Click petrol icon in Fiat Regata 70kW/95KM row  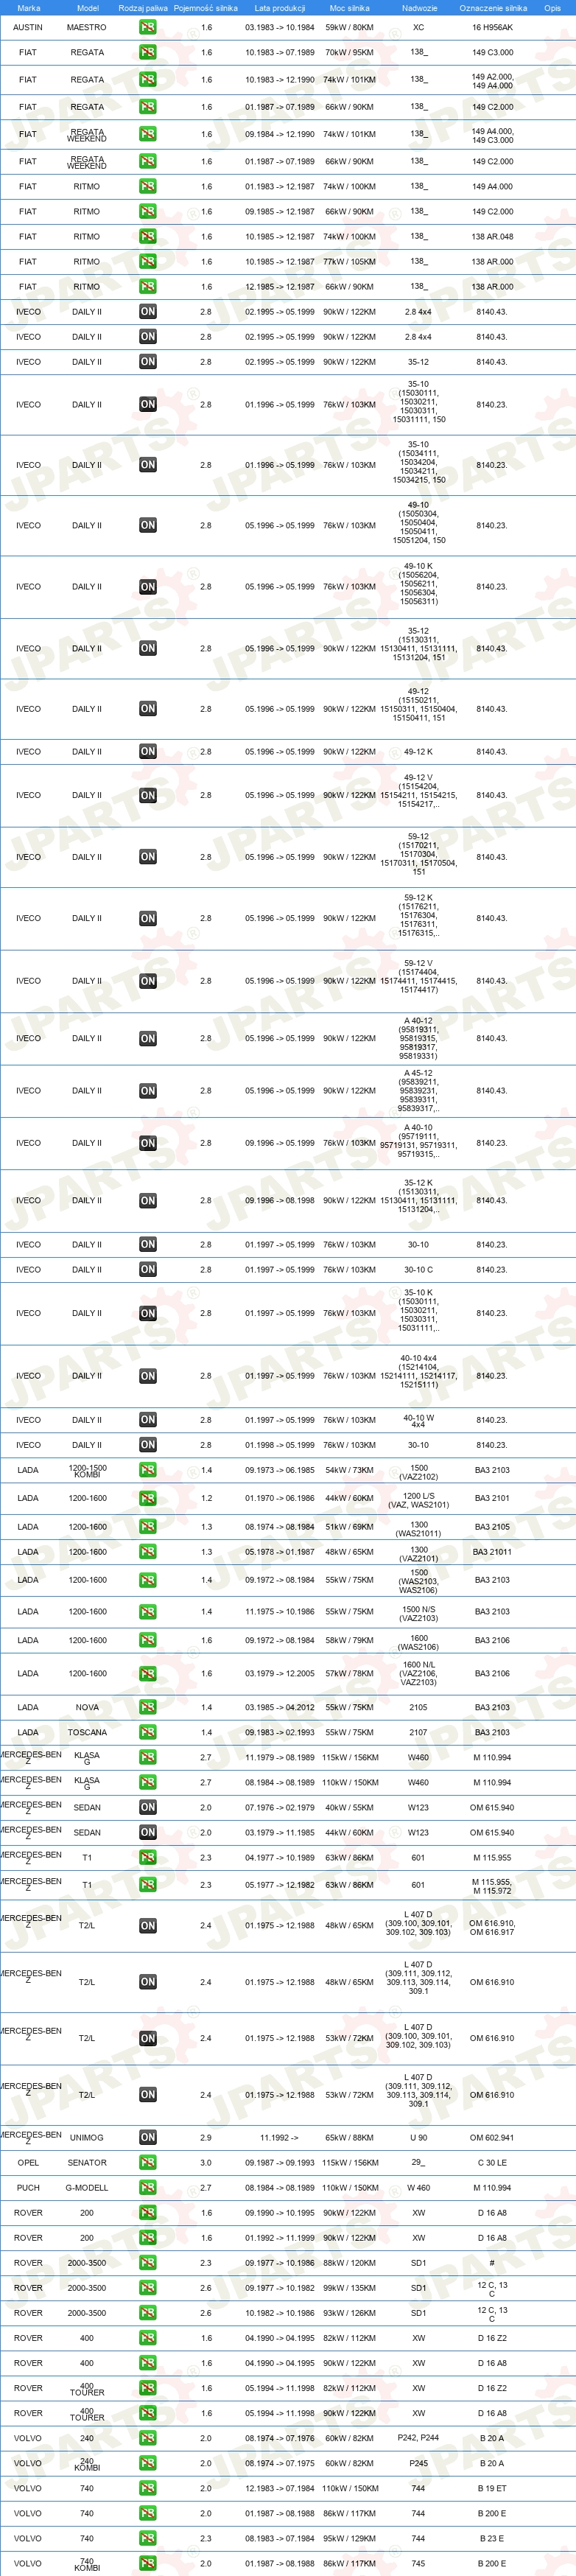click(148, 52)
